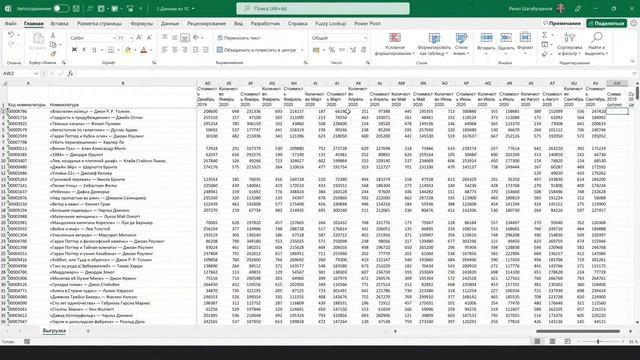
Task: Click the Формат cells button
Action: 525,44
